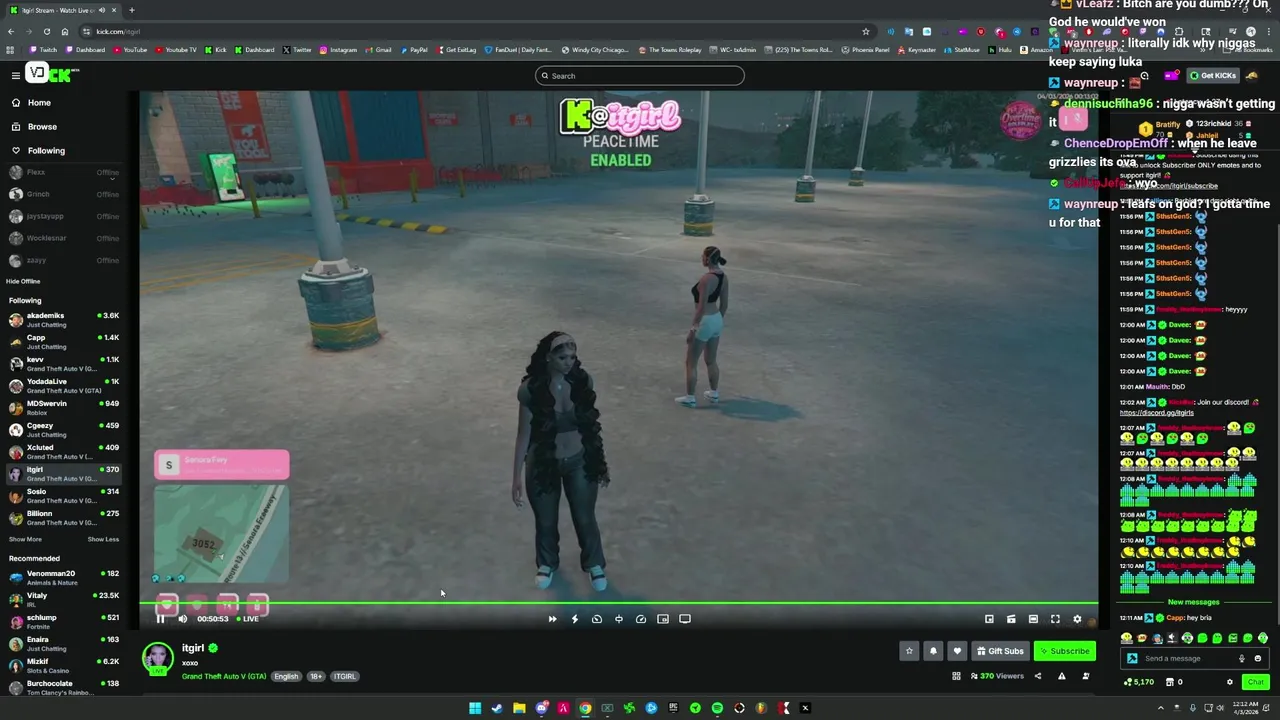Click the English language tag
1280x720 pixels.
[286, 677]
